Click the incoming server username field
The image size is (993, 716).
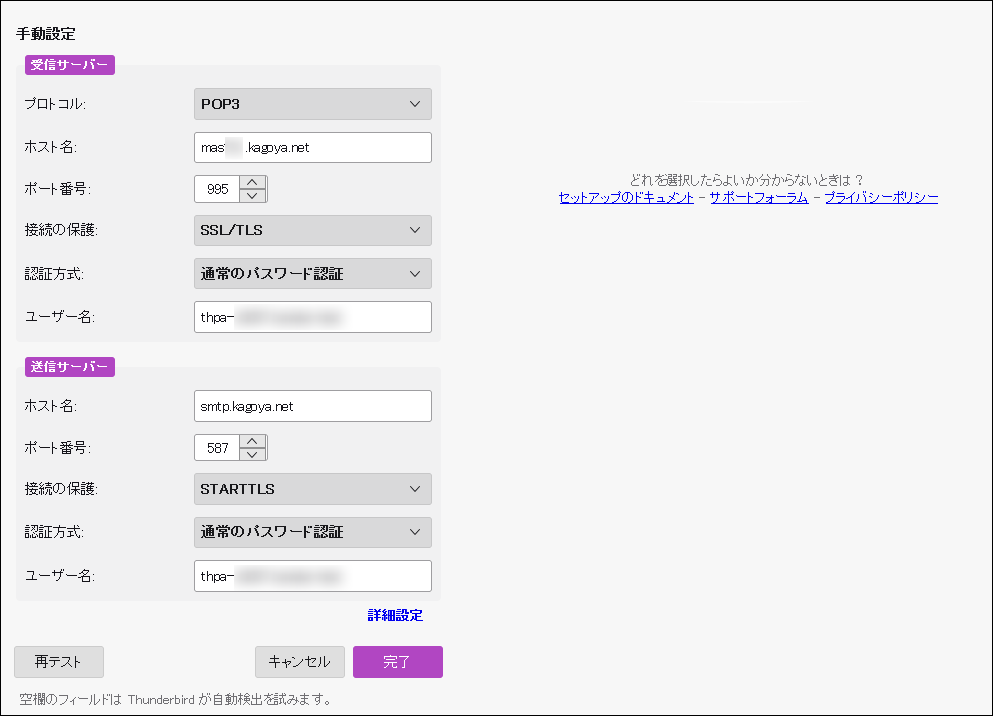coord(312,317)
